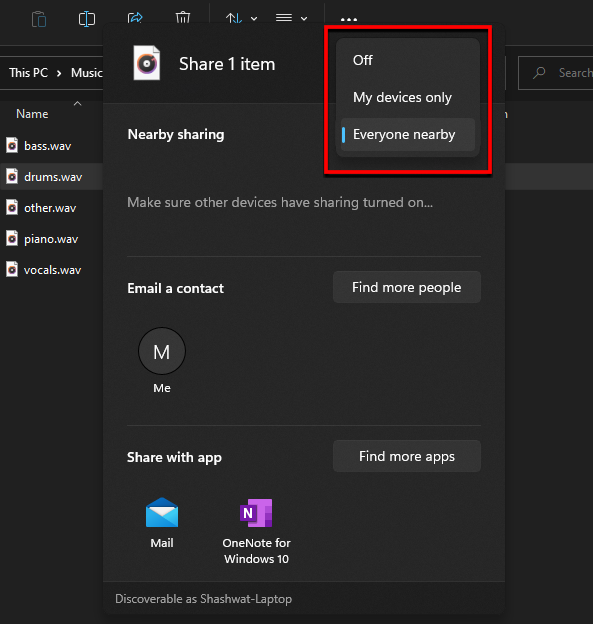Sort by the Name column header

pos(32,114)
